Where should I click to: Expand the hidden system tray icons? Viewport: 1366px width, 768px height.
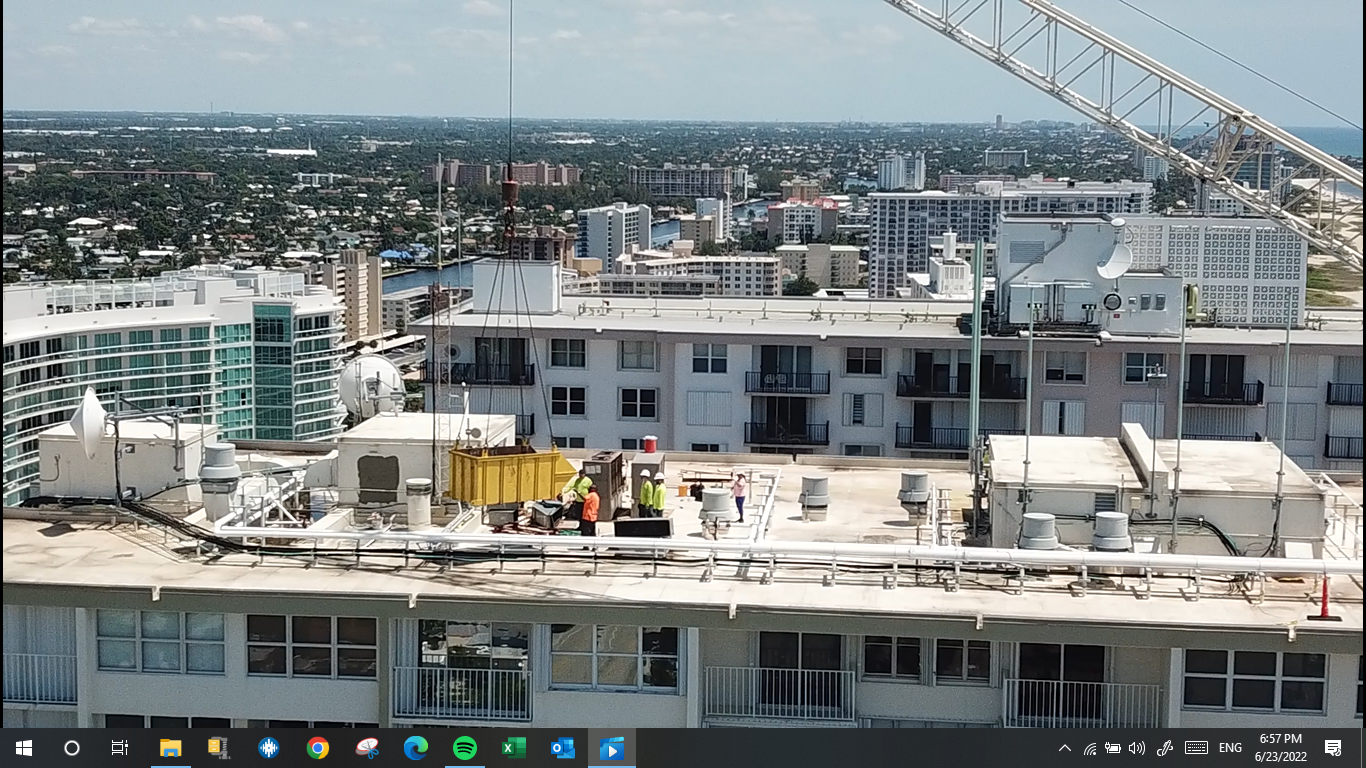(x=1065, y=748)
